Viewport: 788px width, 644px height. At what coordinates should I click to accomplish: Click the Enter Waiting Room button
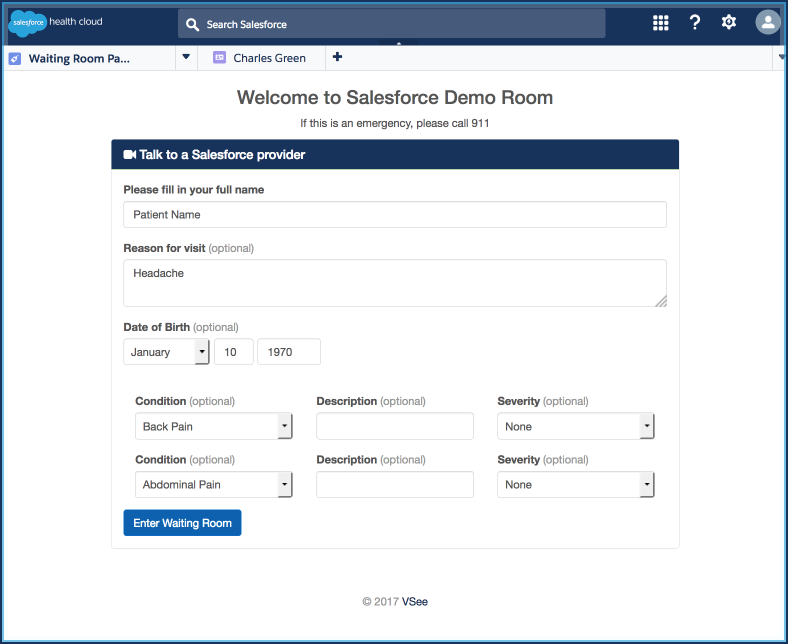182,523
